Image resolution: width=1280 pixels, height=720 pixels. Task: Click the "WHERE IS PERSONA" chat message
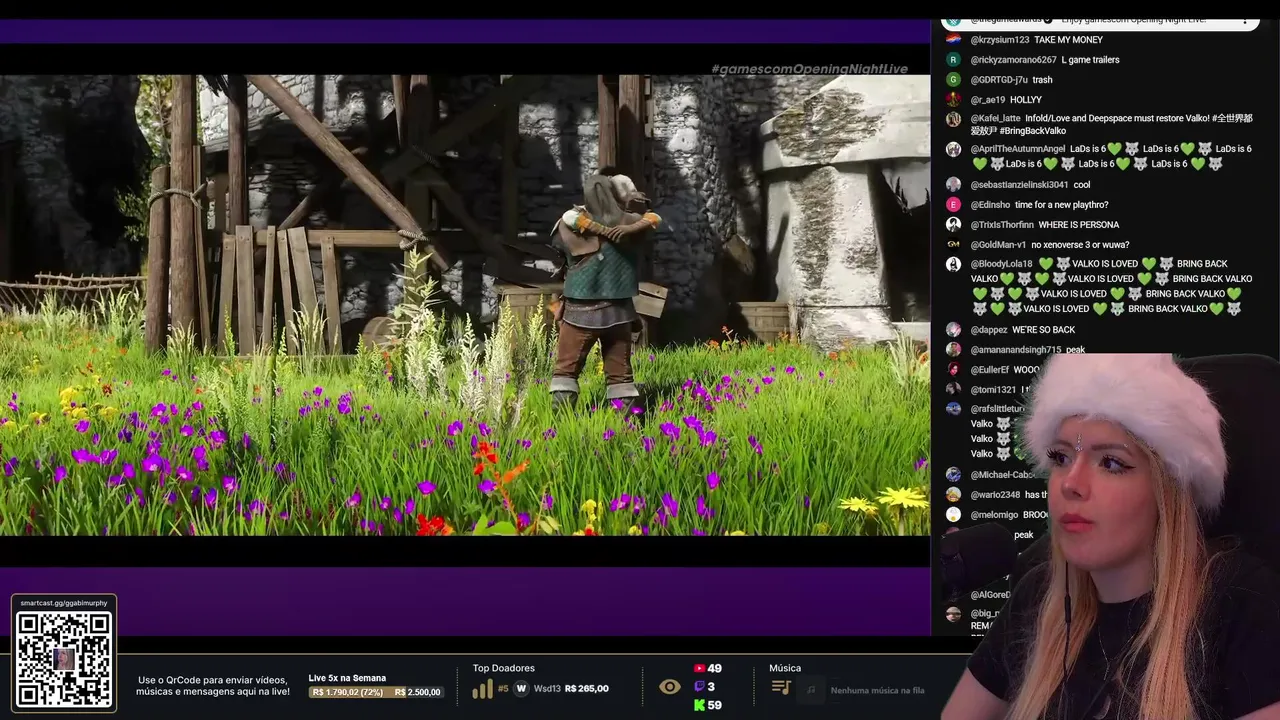point(1078,225)
